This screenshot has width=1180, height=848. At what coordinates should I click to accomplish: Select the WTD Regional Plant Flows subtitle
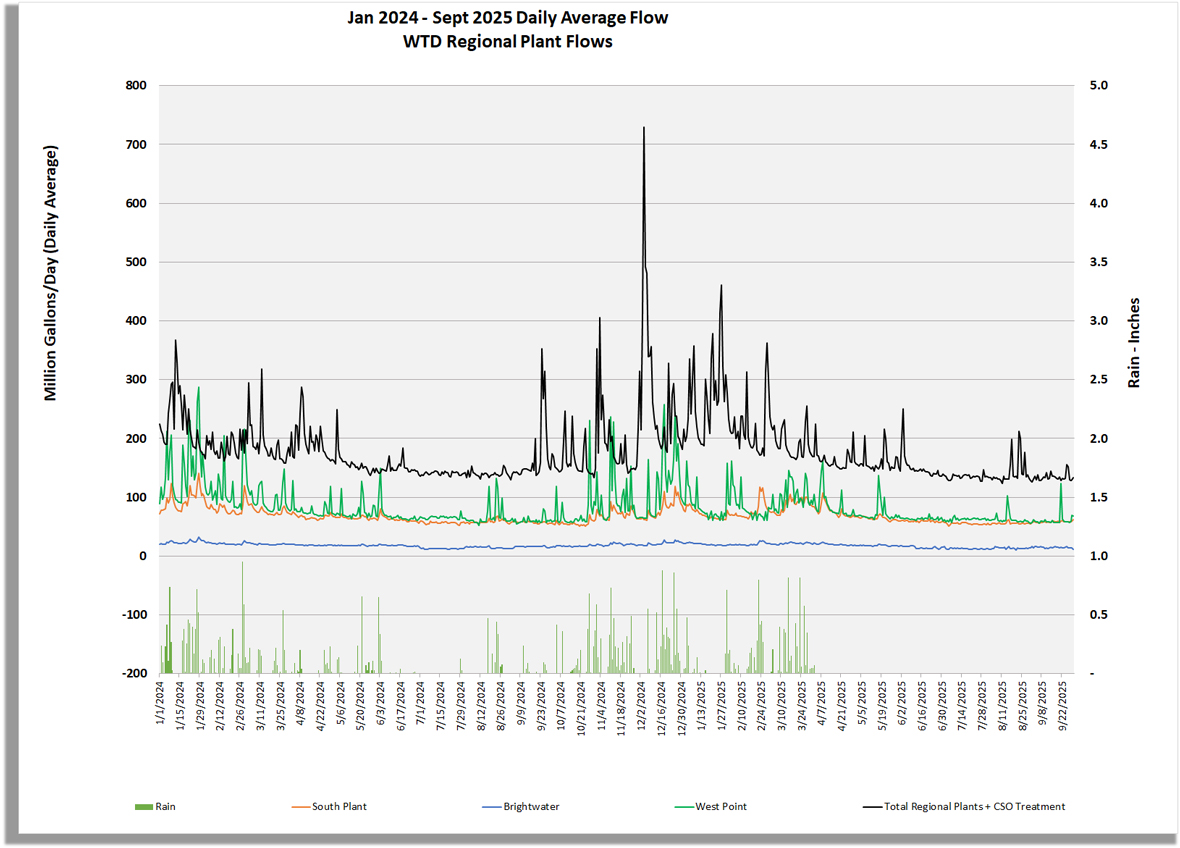(x=508, y=42)
